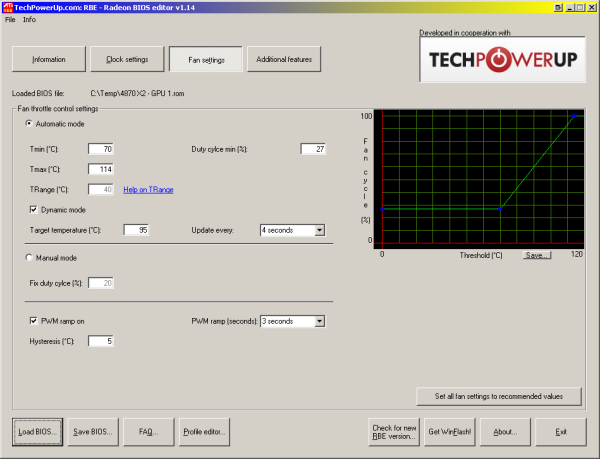
Task: Click the extra title bar button beside minimize
Action: pos(558,7)
